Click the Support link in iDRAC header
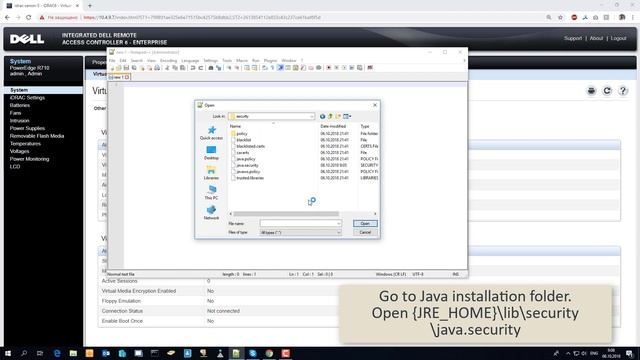The image size is (640, 360). coord(573,38)
